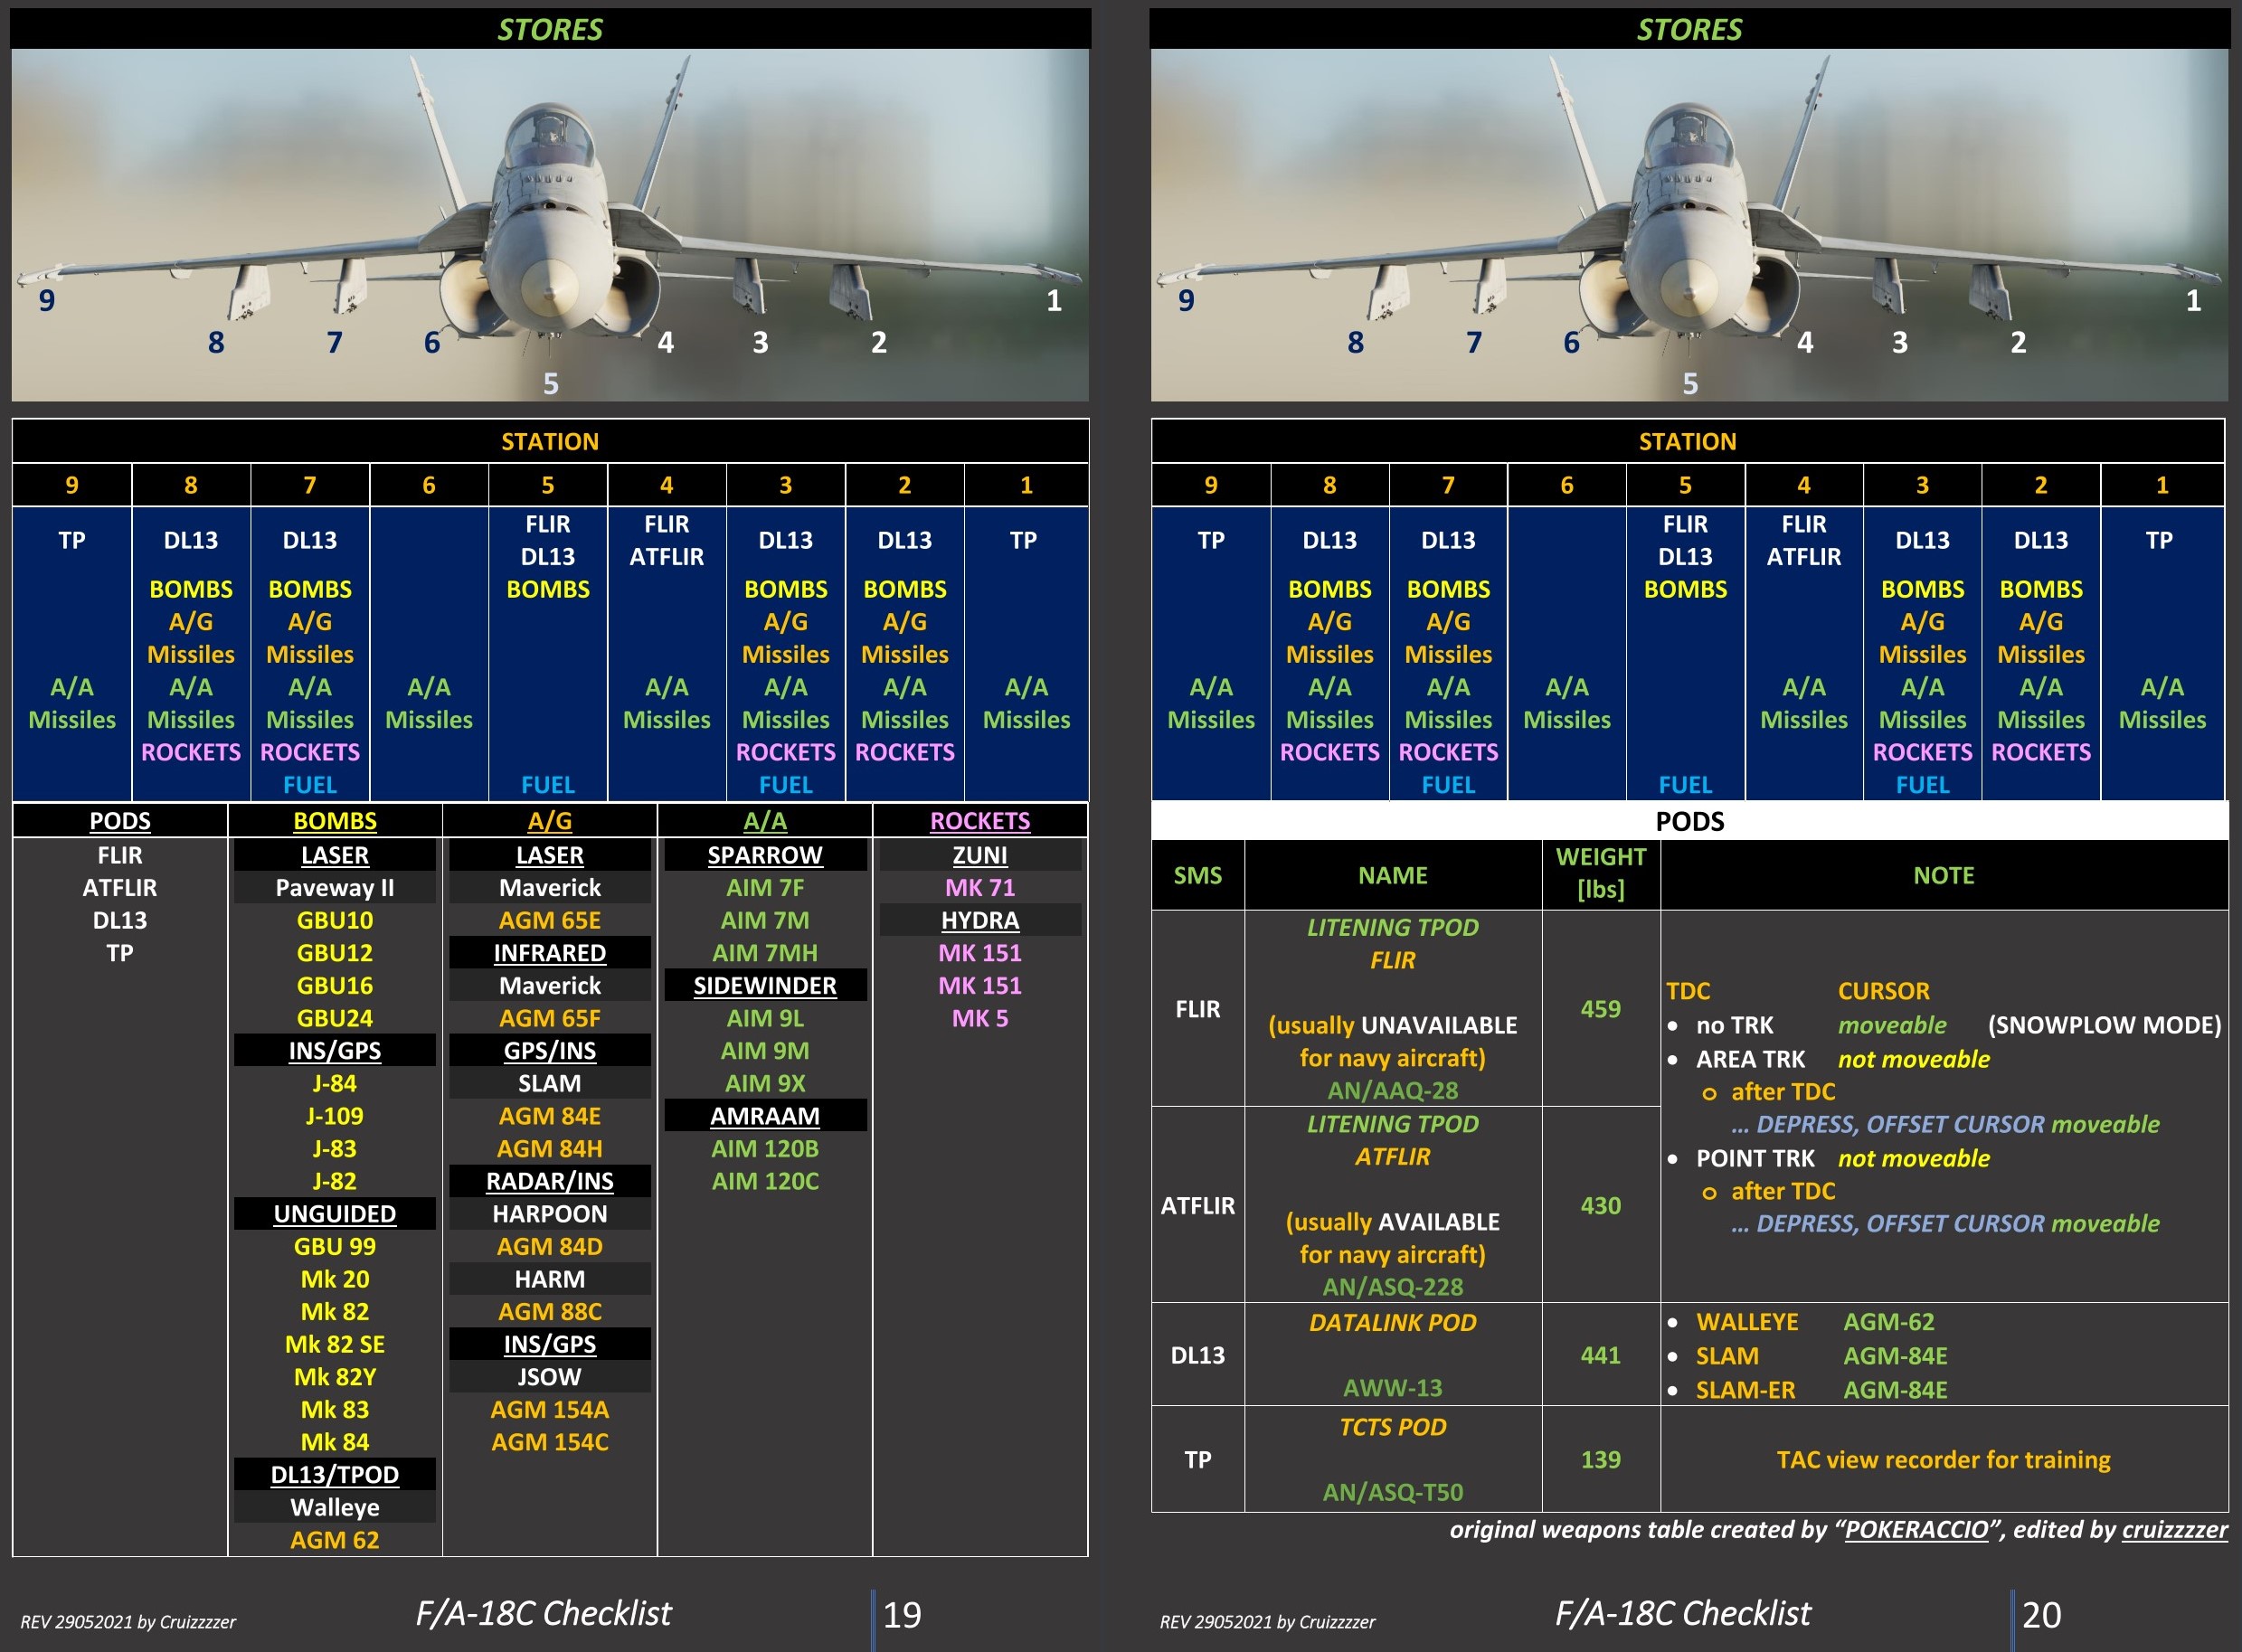Click the DATALINK POD name cell
Screen dimensions: 2242x1652
point(1392,1322)
